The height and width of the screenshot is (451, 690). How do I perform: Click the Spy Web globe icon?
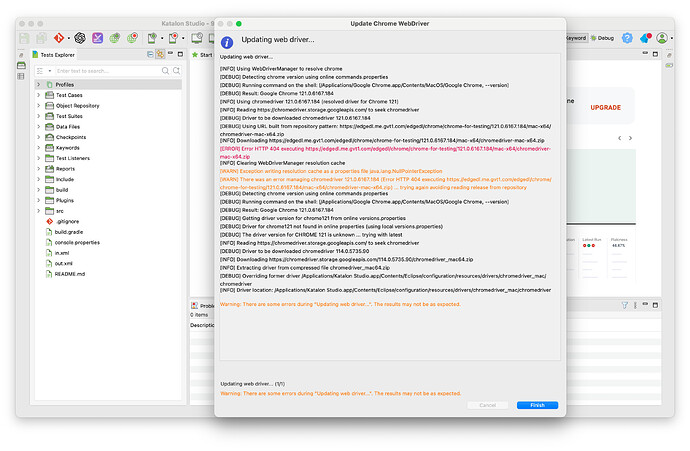115,38
